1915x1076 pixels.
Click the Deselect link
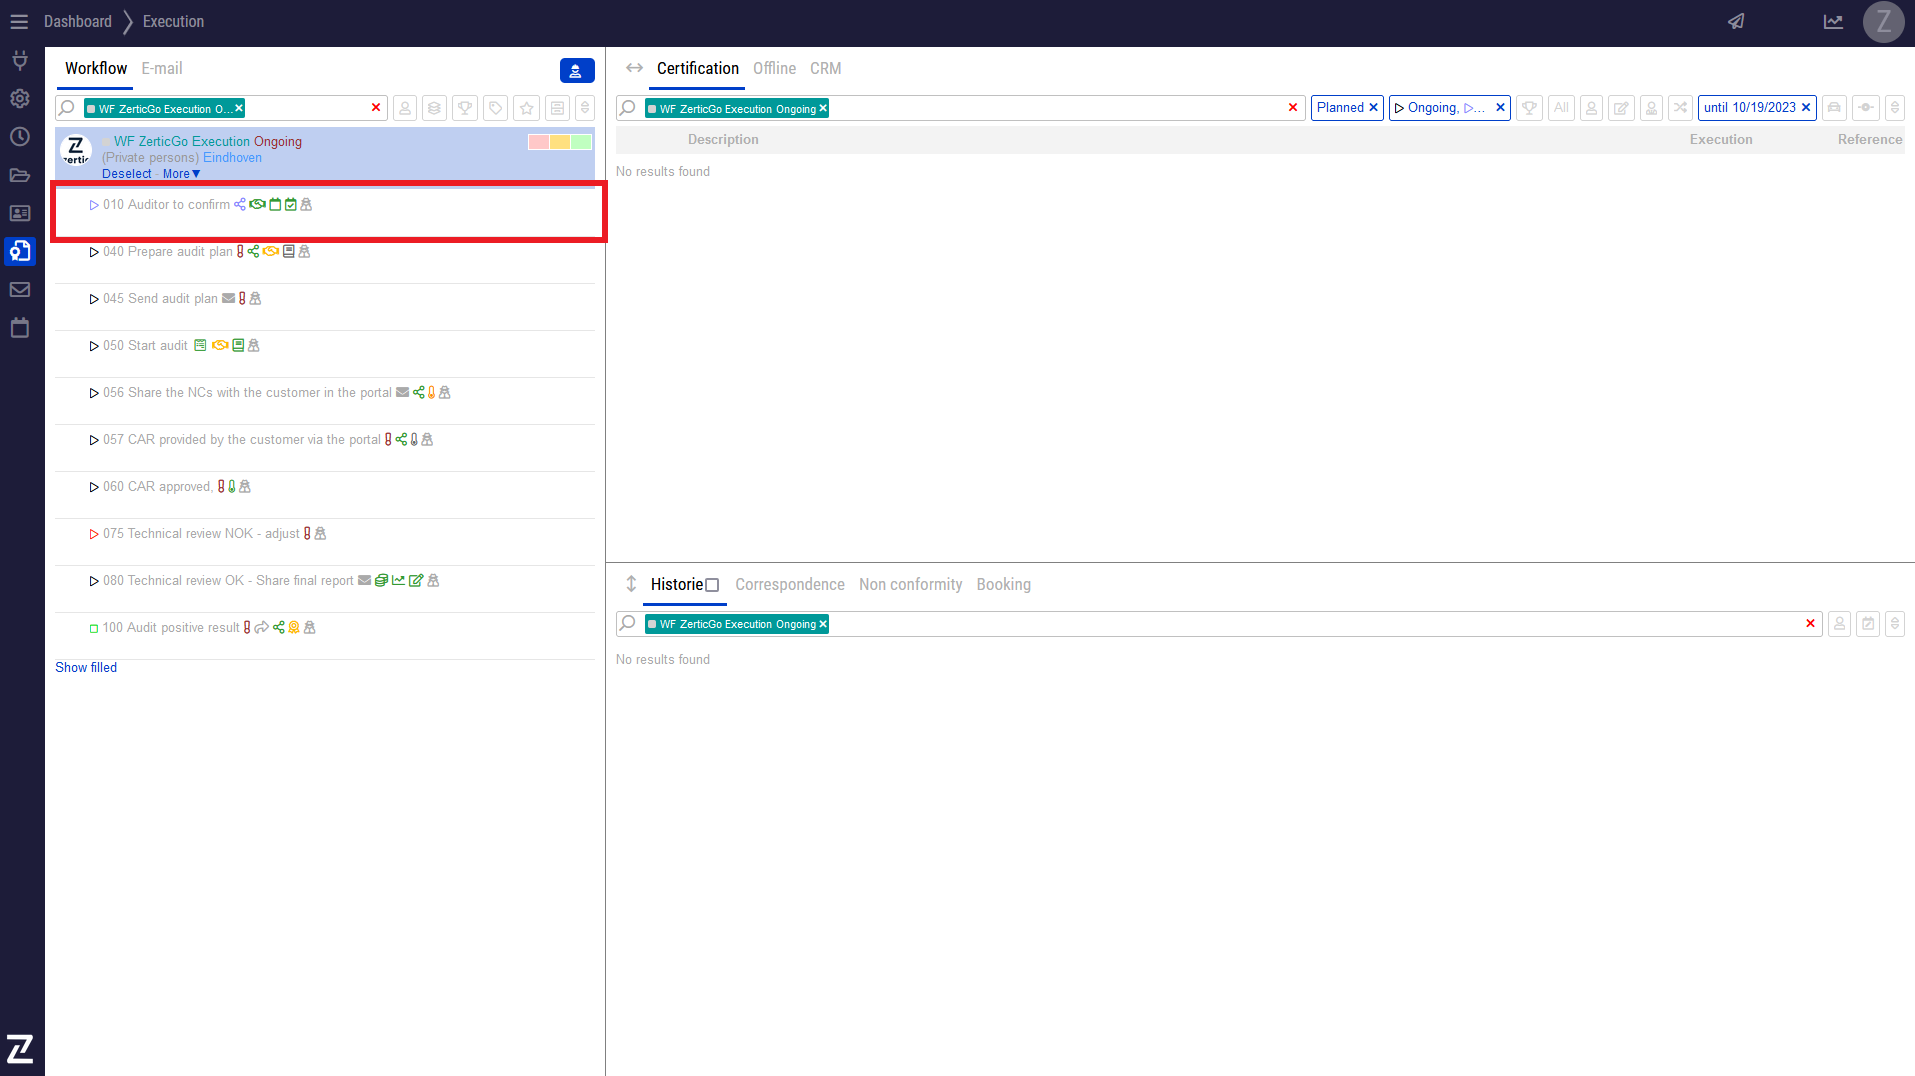click(x=127, y=174)
